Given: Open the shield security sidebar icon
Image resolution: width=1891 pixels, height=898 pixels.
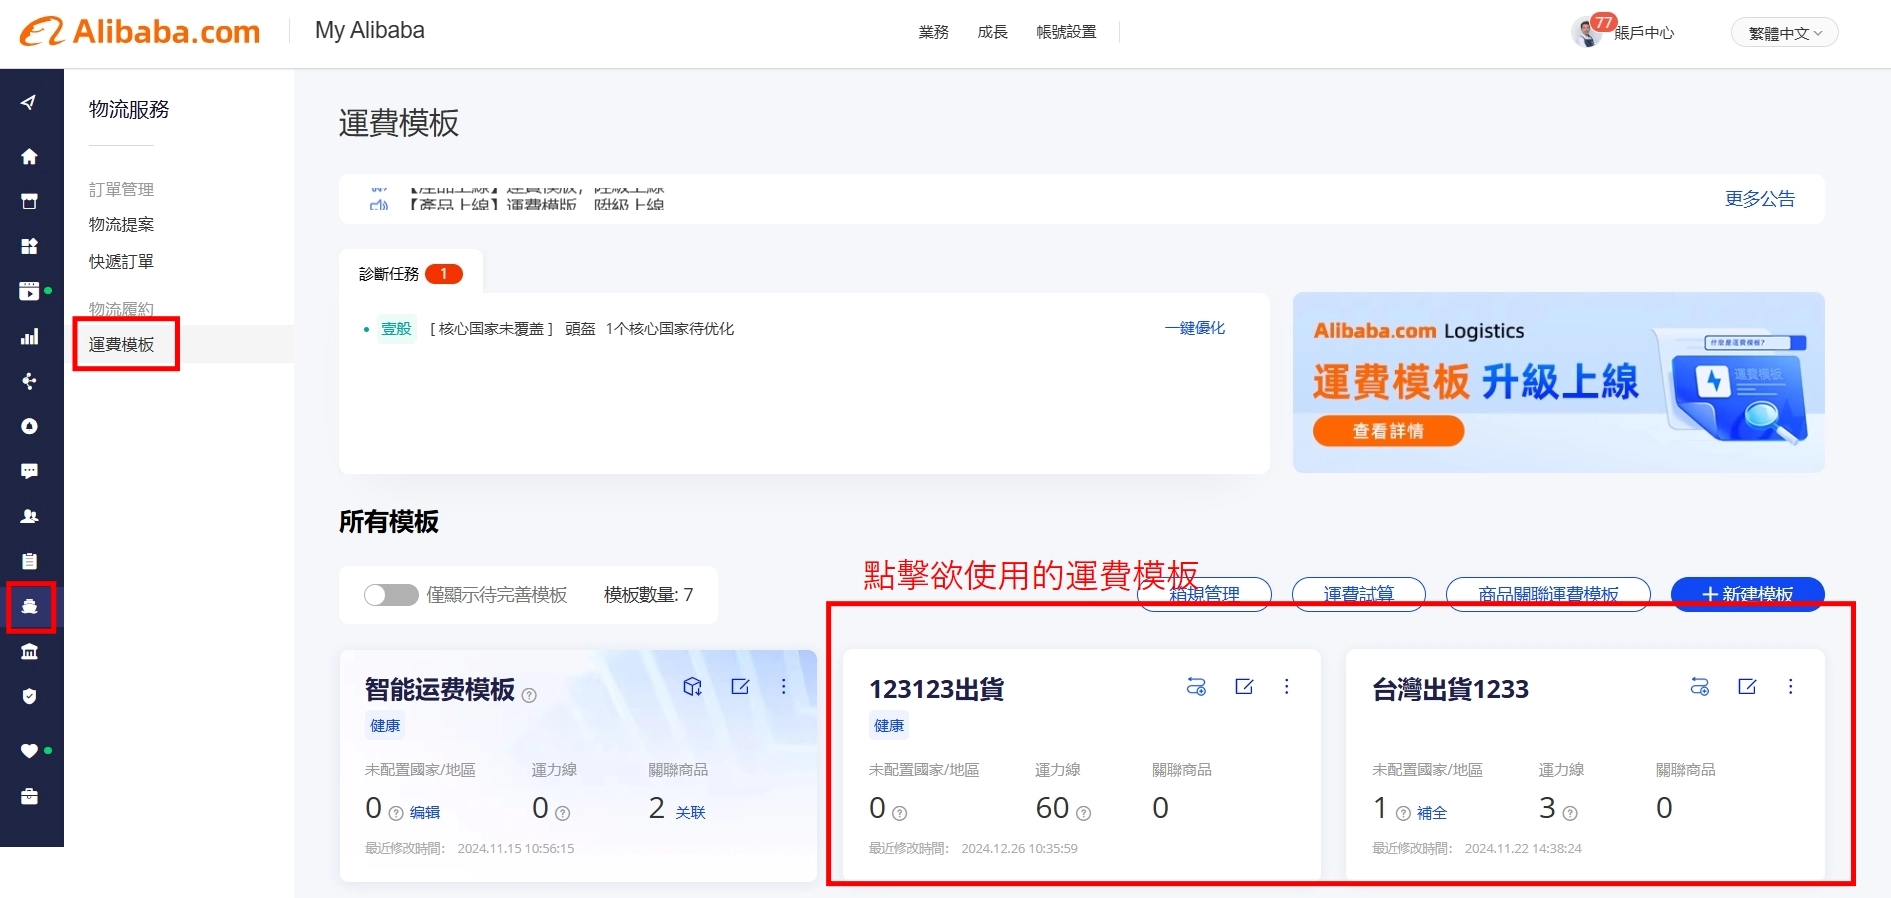Looking at the screenshot, I should pos(29,696).
